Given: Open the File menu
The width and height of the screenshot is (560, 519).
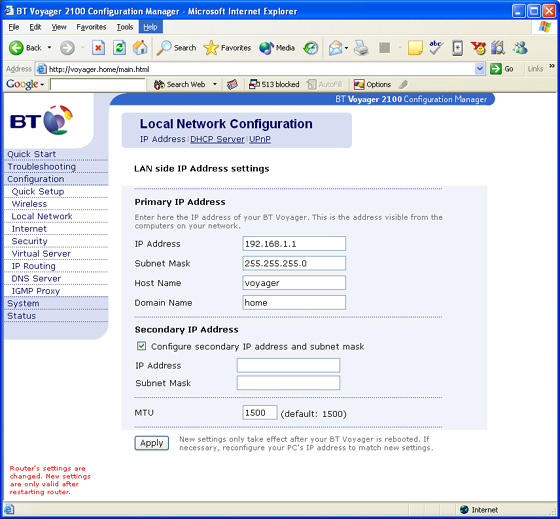Looking at the screenshot, I should pos(14,27).
